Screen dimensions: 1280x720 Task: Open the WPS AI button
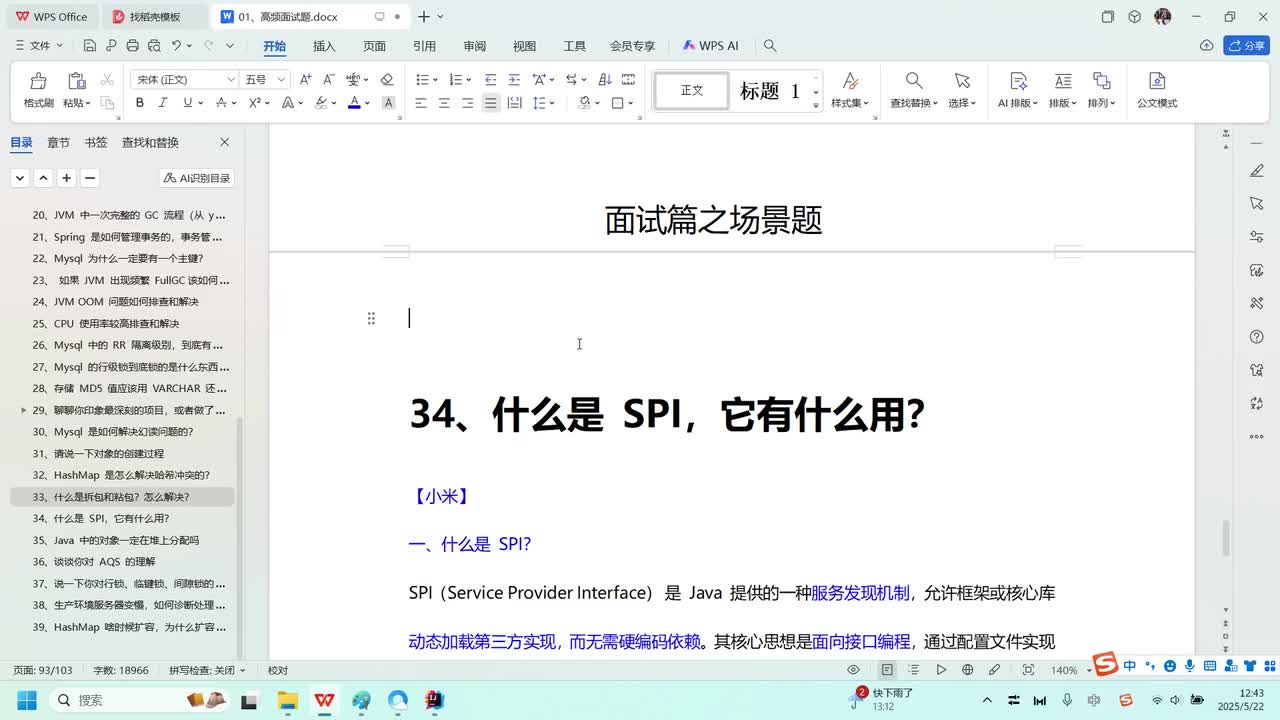[711, 46]
